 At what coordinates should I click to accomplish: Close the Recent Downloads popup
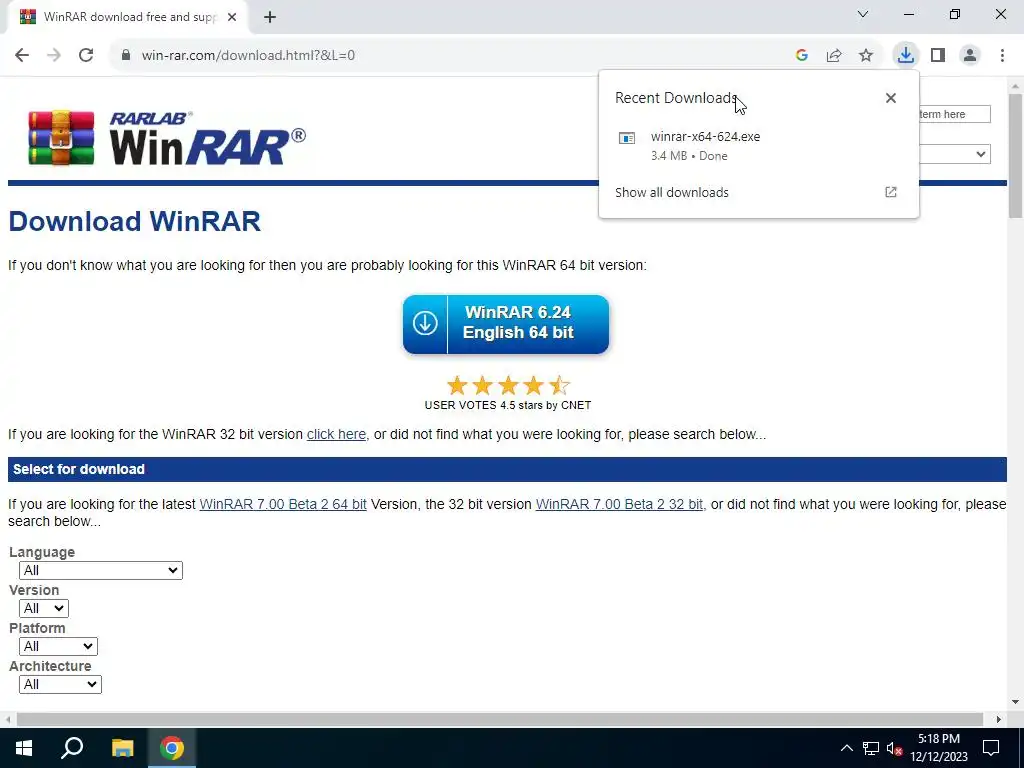pyautogui.click(x=891, y=98)
